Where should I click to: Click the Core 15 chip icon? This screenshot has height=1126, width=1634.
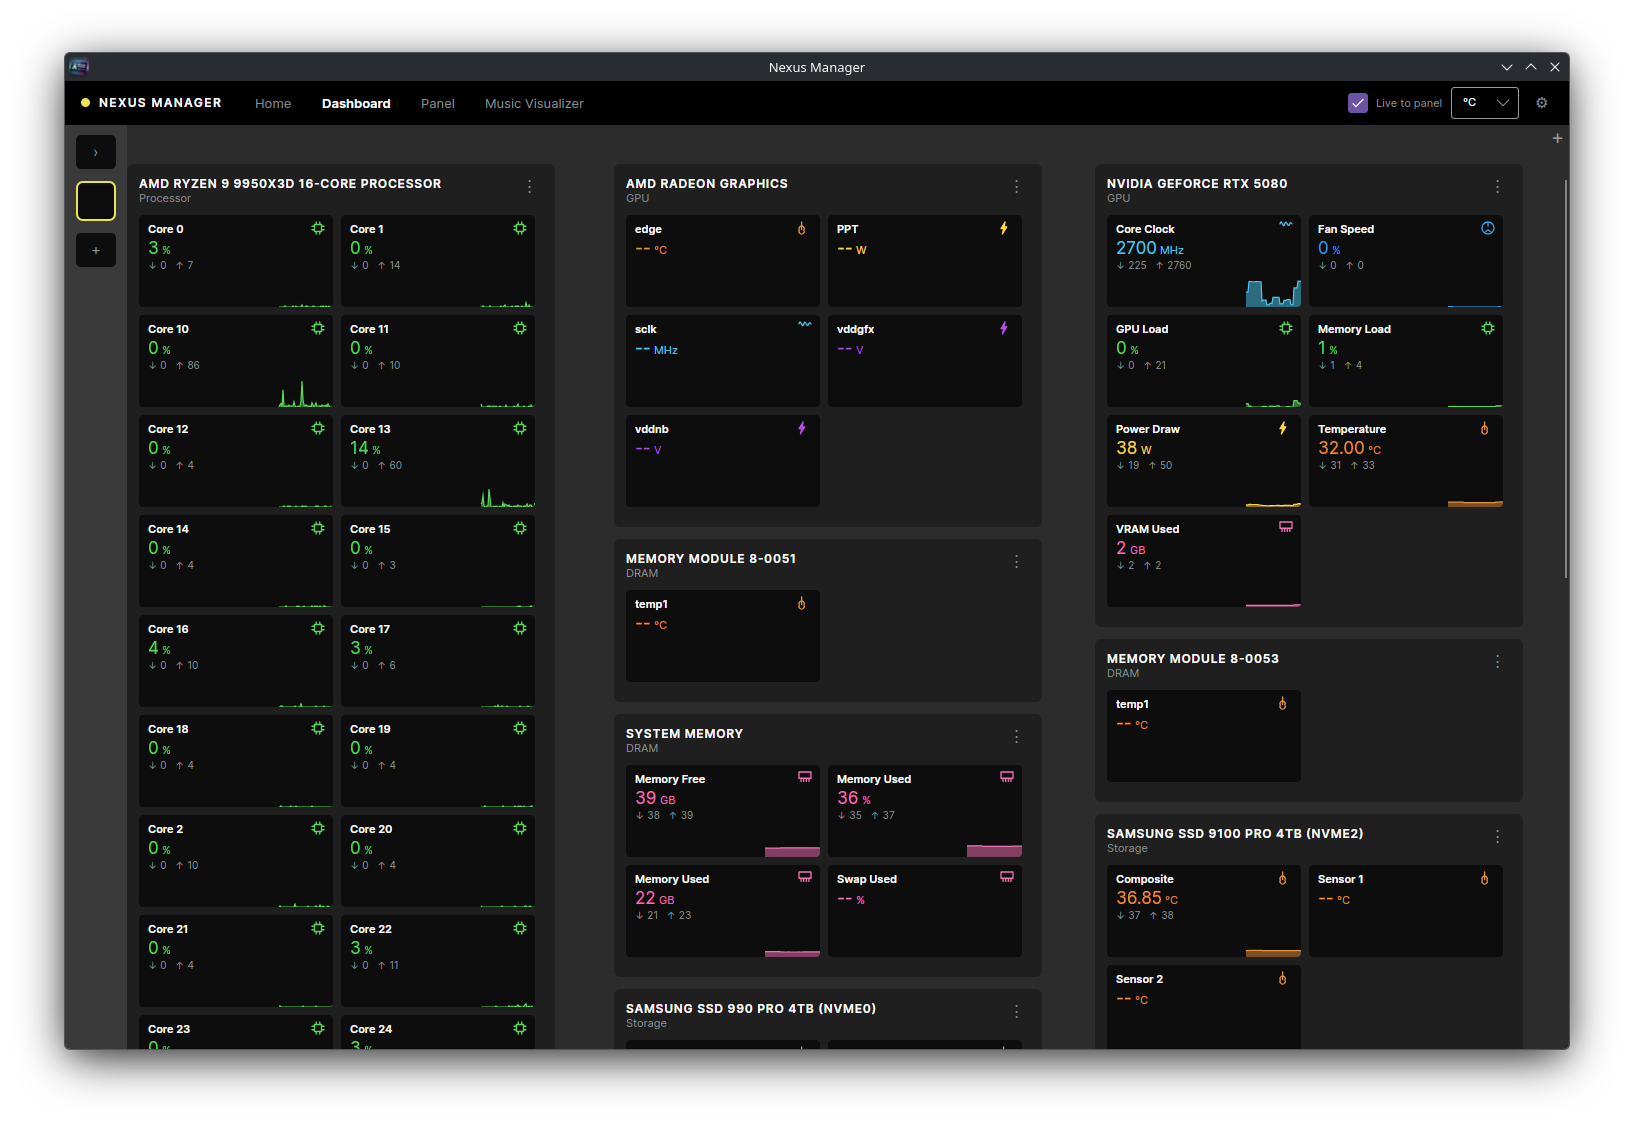point(520,528)
